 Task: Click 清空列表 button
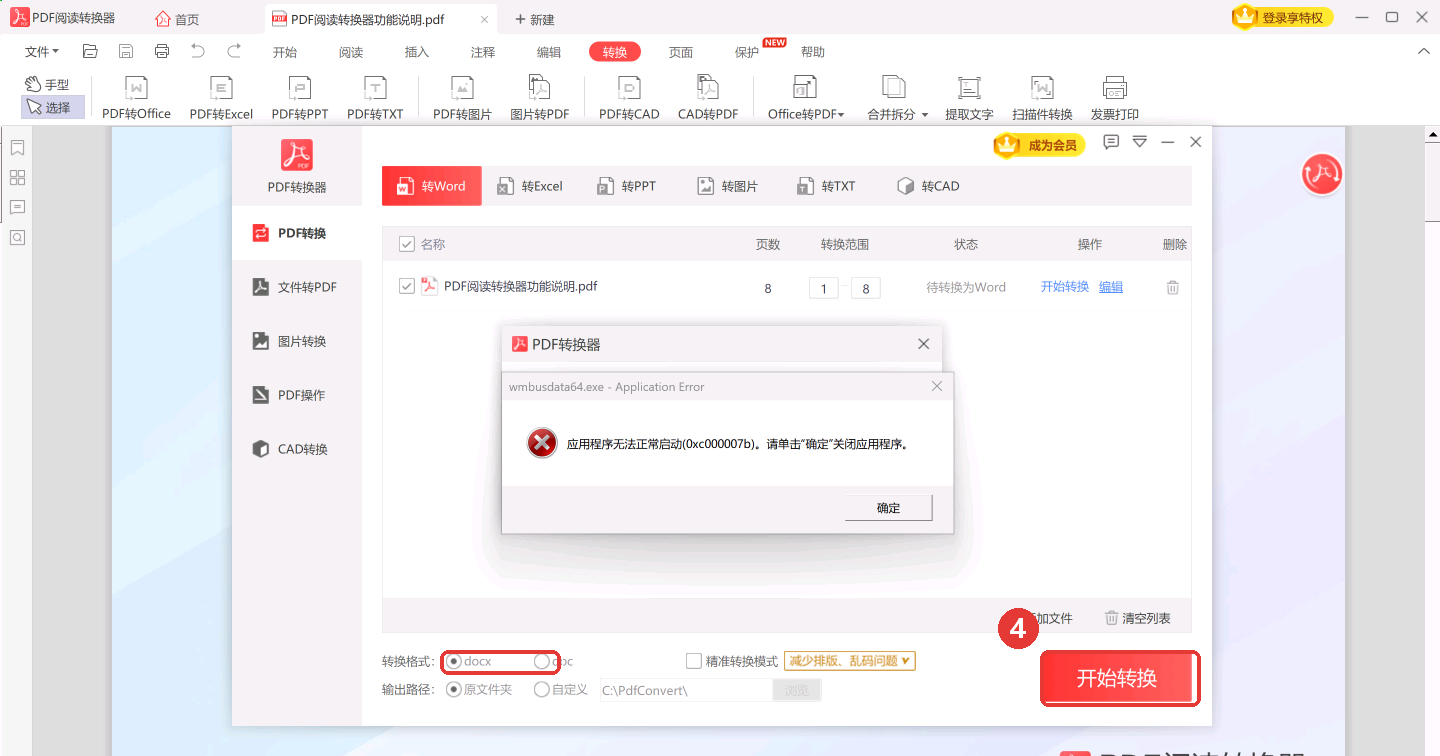[x=1137, y=618]
